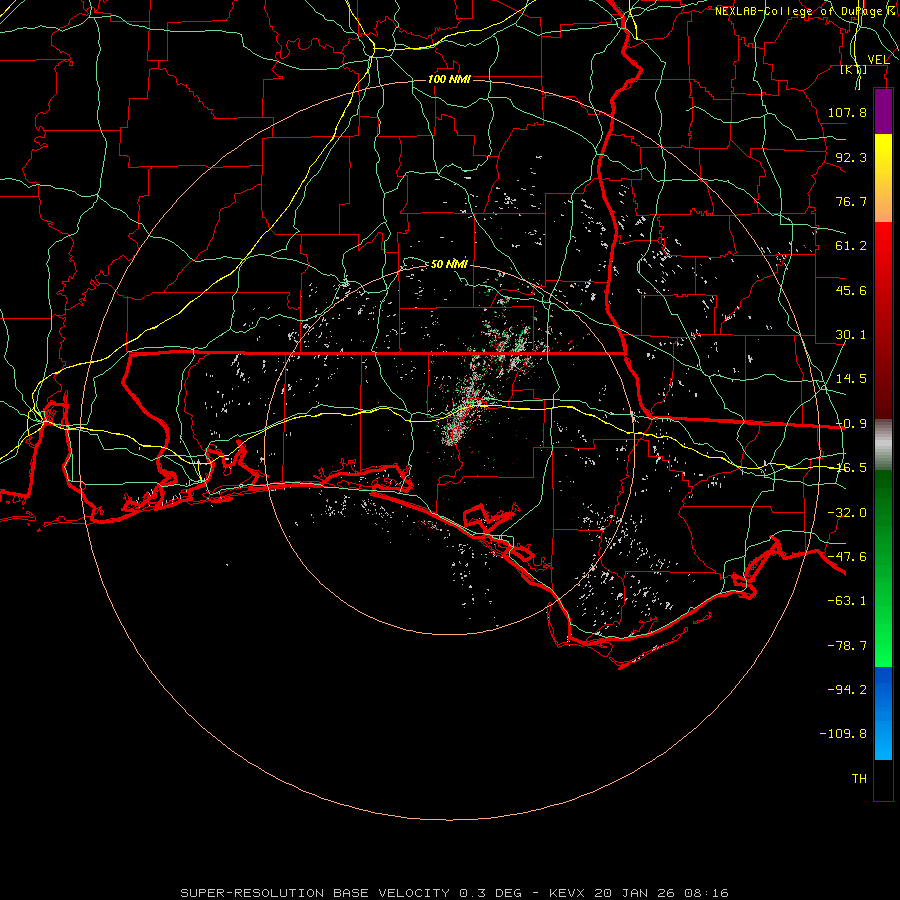Image resolution: width=900 pixels, height=900 pixels.
Task: Click the -47.6 velocity scale value
Action: (x=847, y=557)
